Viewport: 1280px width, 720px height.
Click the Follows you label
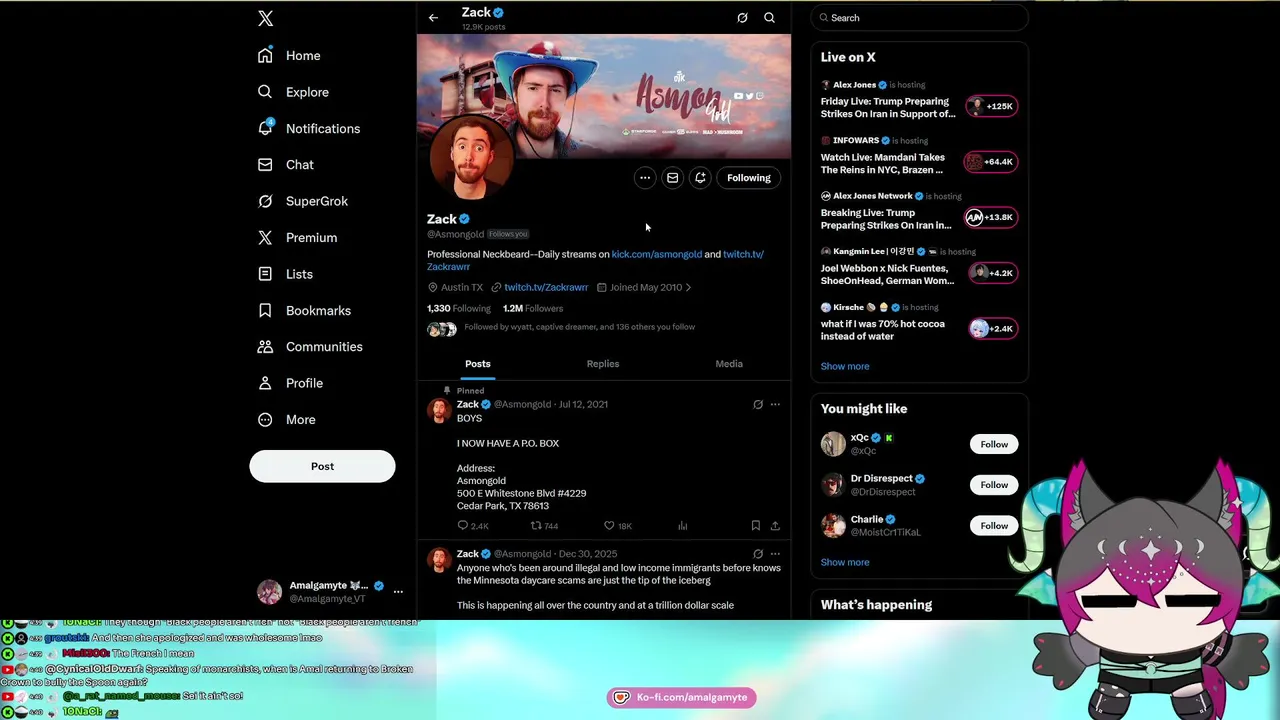[508, 234]
